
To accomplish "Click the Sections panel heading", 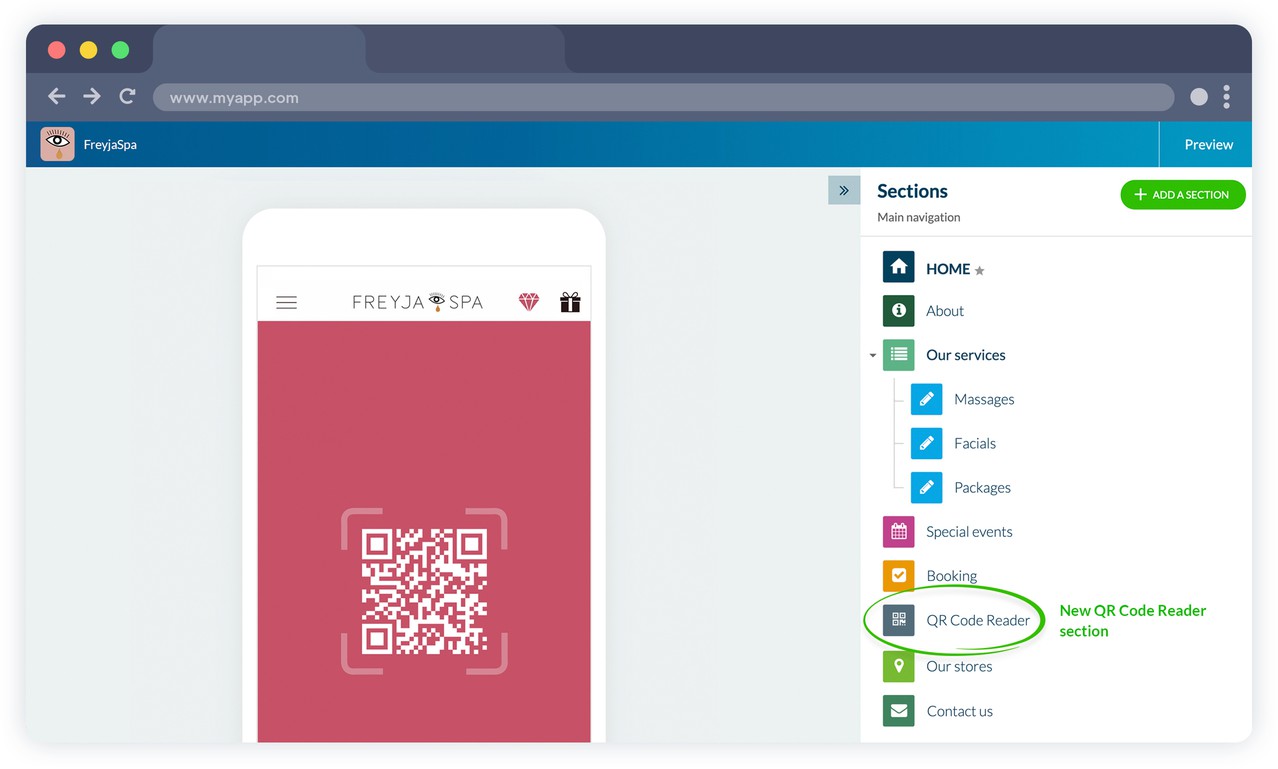I will click(912, 191).
